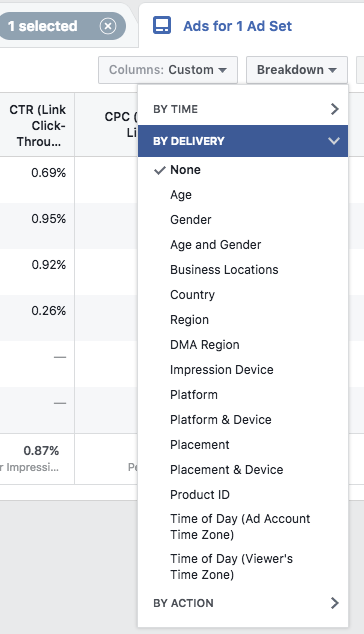Select Time of Day (Viewer's Time Zone)
This screenshot has height=634, width=364.
coord(231,567)
